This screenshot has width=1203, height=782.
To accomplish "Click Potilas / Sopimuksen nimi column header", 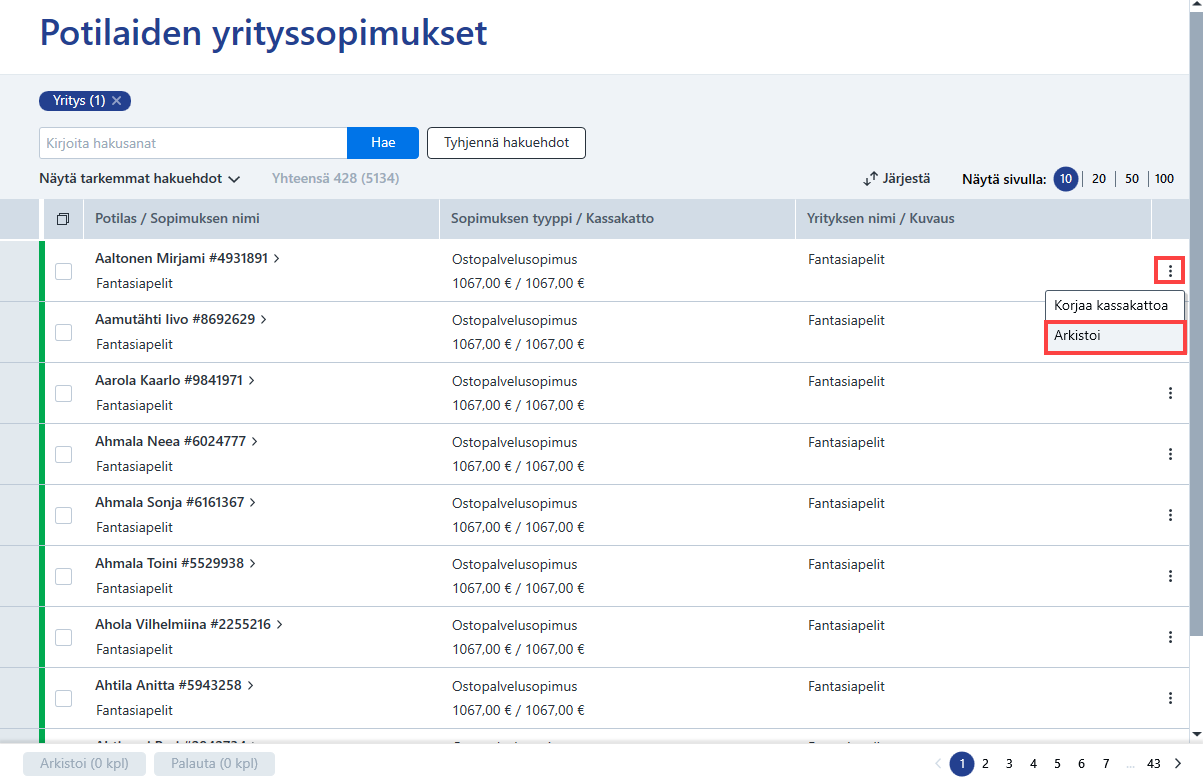I will tap(263, 219).
